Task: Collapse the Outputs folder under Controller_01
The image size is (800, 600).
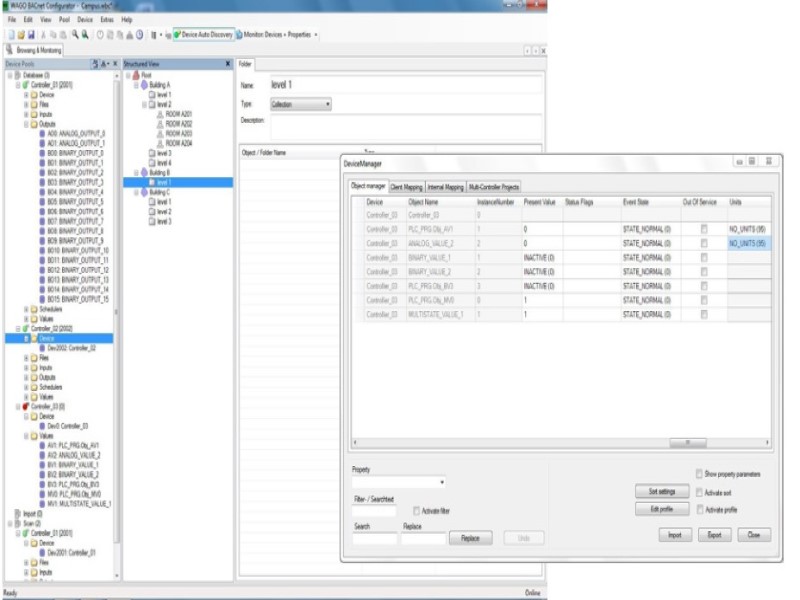Action: (x=26, y=124)
